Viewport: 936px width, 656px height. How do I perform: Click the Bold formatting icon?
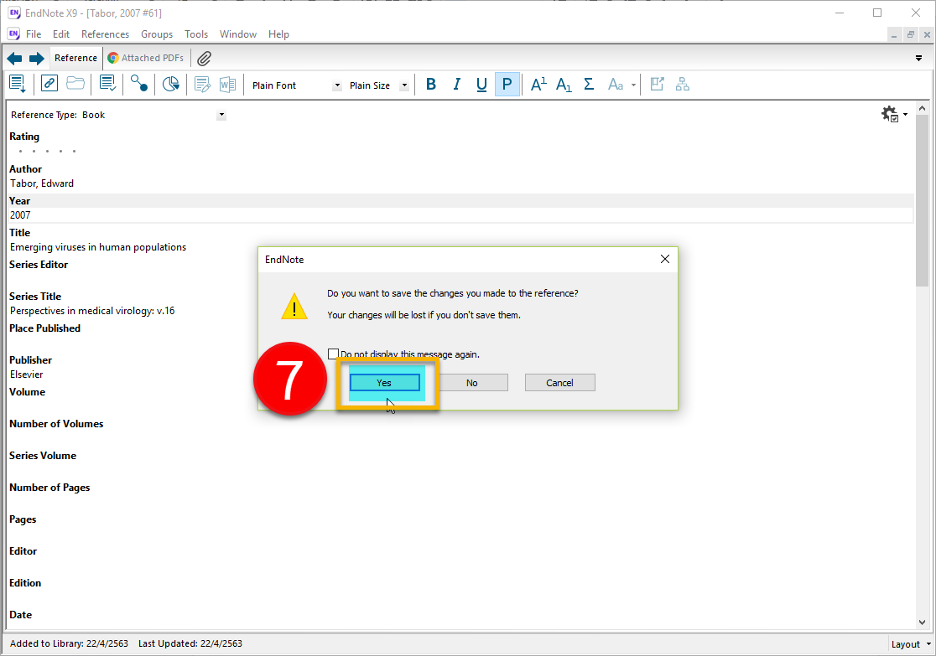(431, 85)
